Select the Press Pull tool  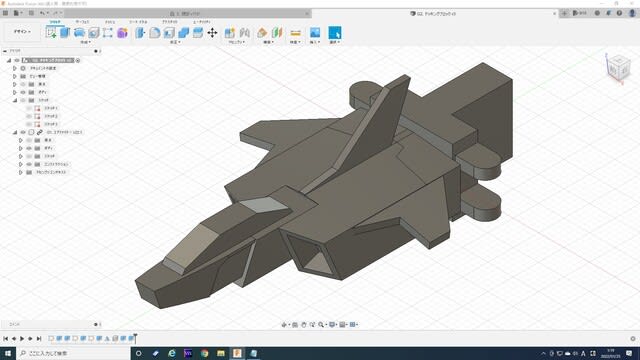pos(140,33)
